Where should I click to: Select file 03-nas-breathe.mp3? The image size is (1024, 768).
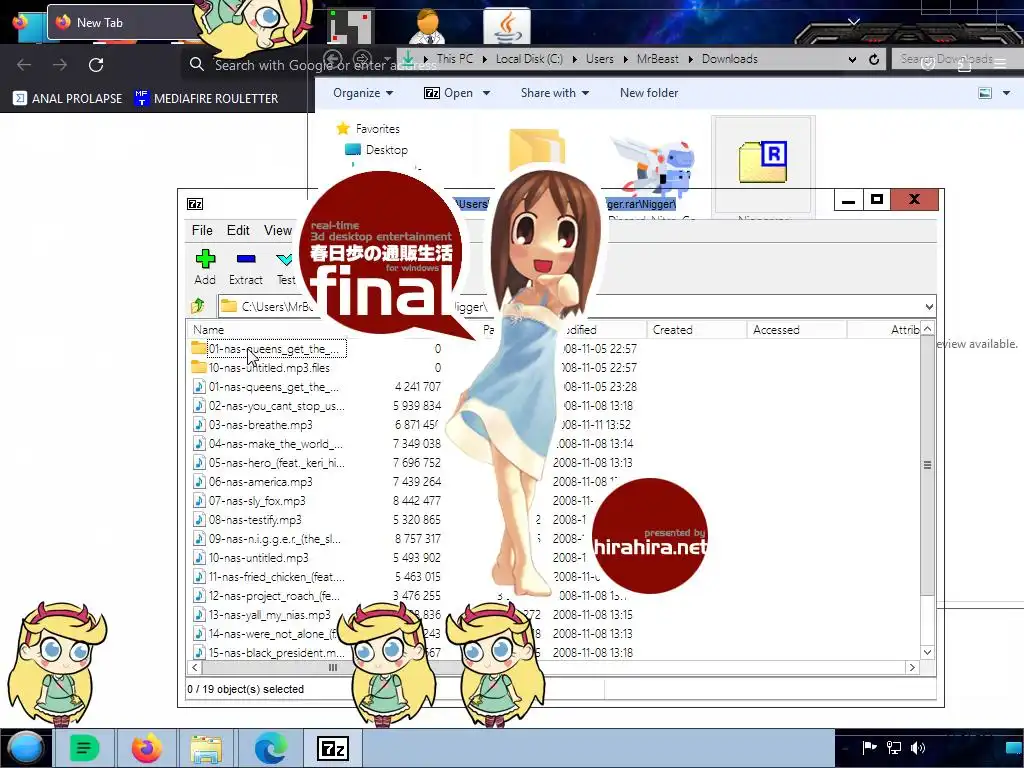[260, 424]
